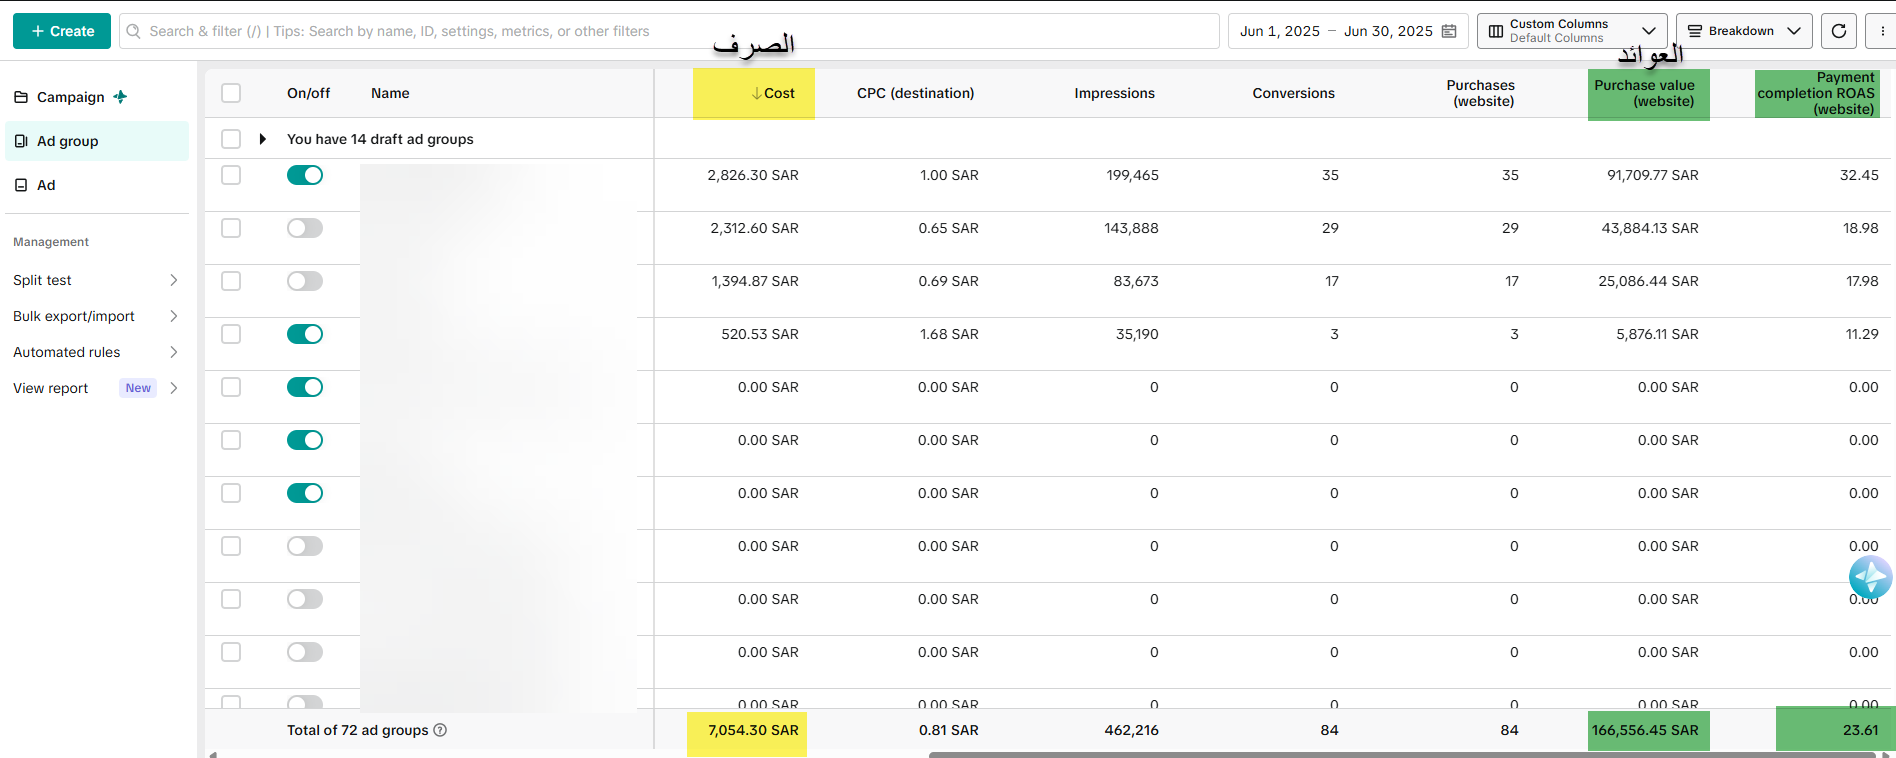The image size is (1896, 758).
Task: Switch to the Ad group level
Action: 97,141
